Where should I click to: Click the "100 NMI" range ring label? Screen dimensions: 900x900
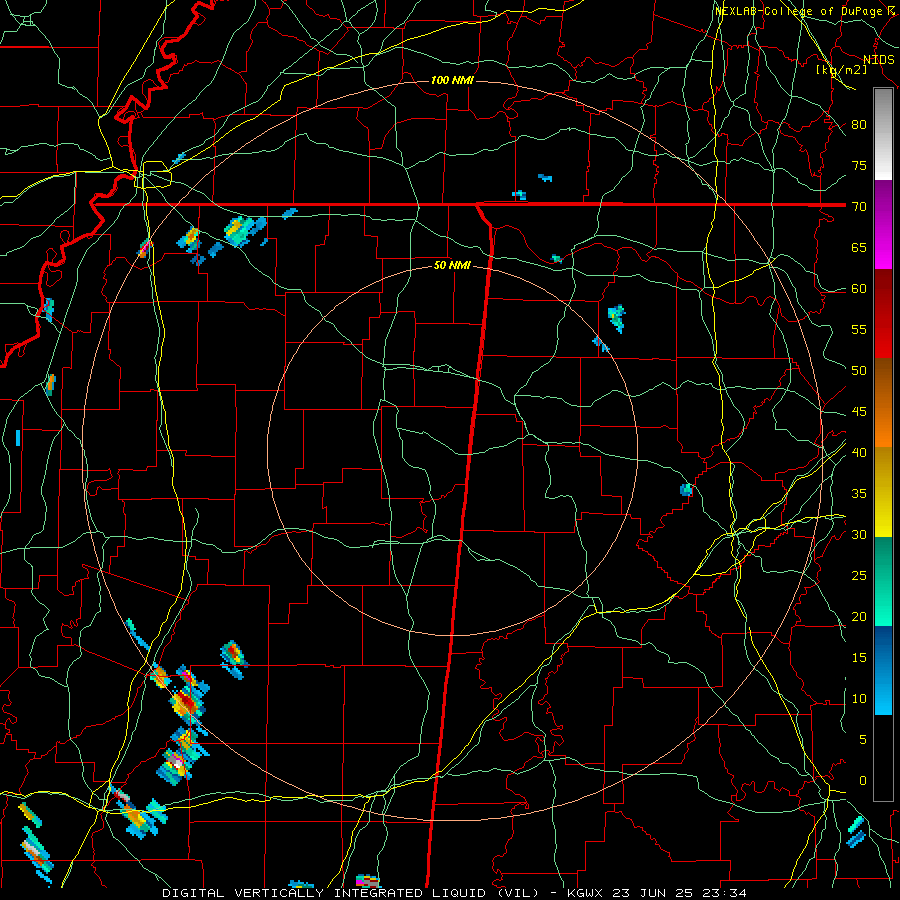pyautogui.click(x=452, y=80)
